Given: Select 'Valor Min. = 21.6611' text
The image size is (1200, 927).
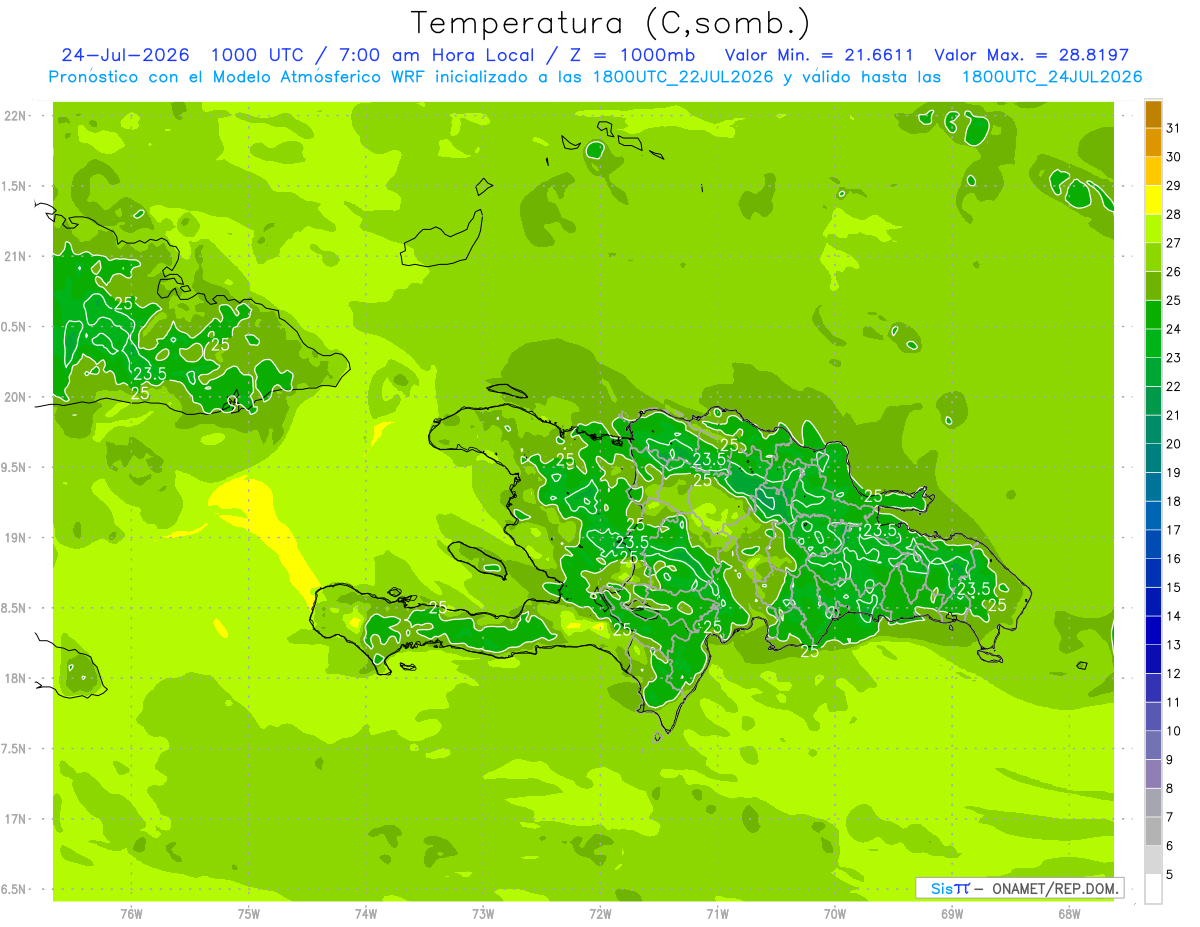Looking at the screenshot, I should pyautogui.click(x=819, y=55).
